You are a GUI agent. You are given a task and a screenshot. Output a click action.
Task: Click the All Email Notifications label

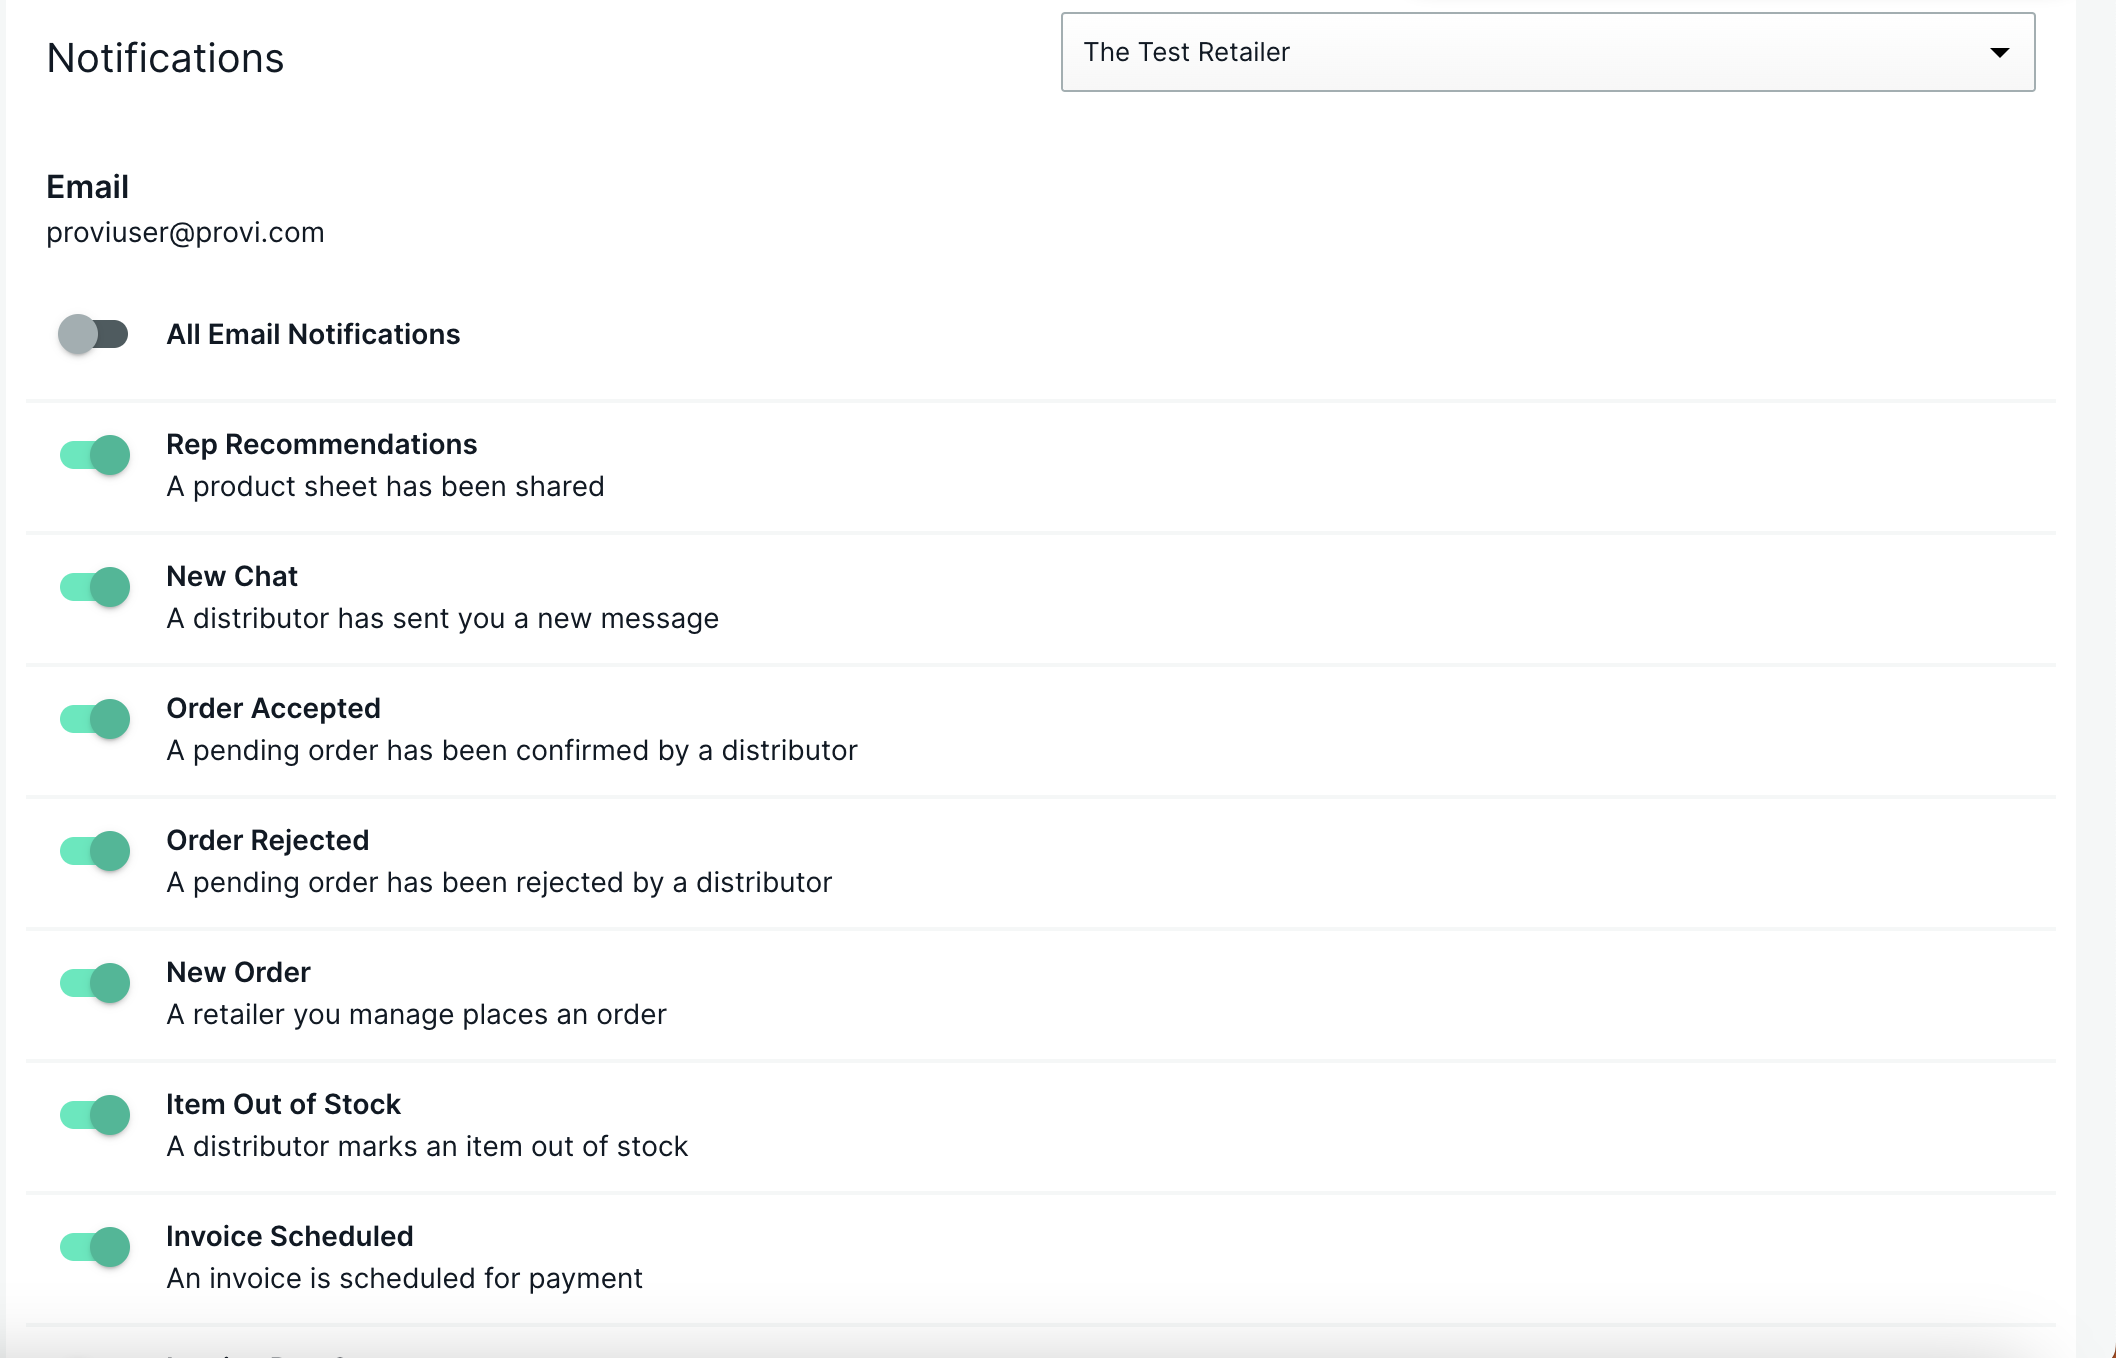click(313, 334)
